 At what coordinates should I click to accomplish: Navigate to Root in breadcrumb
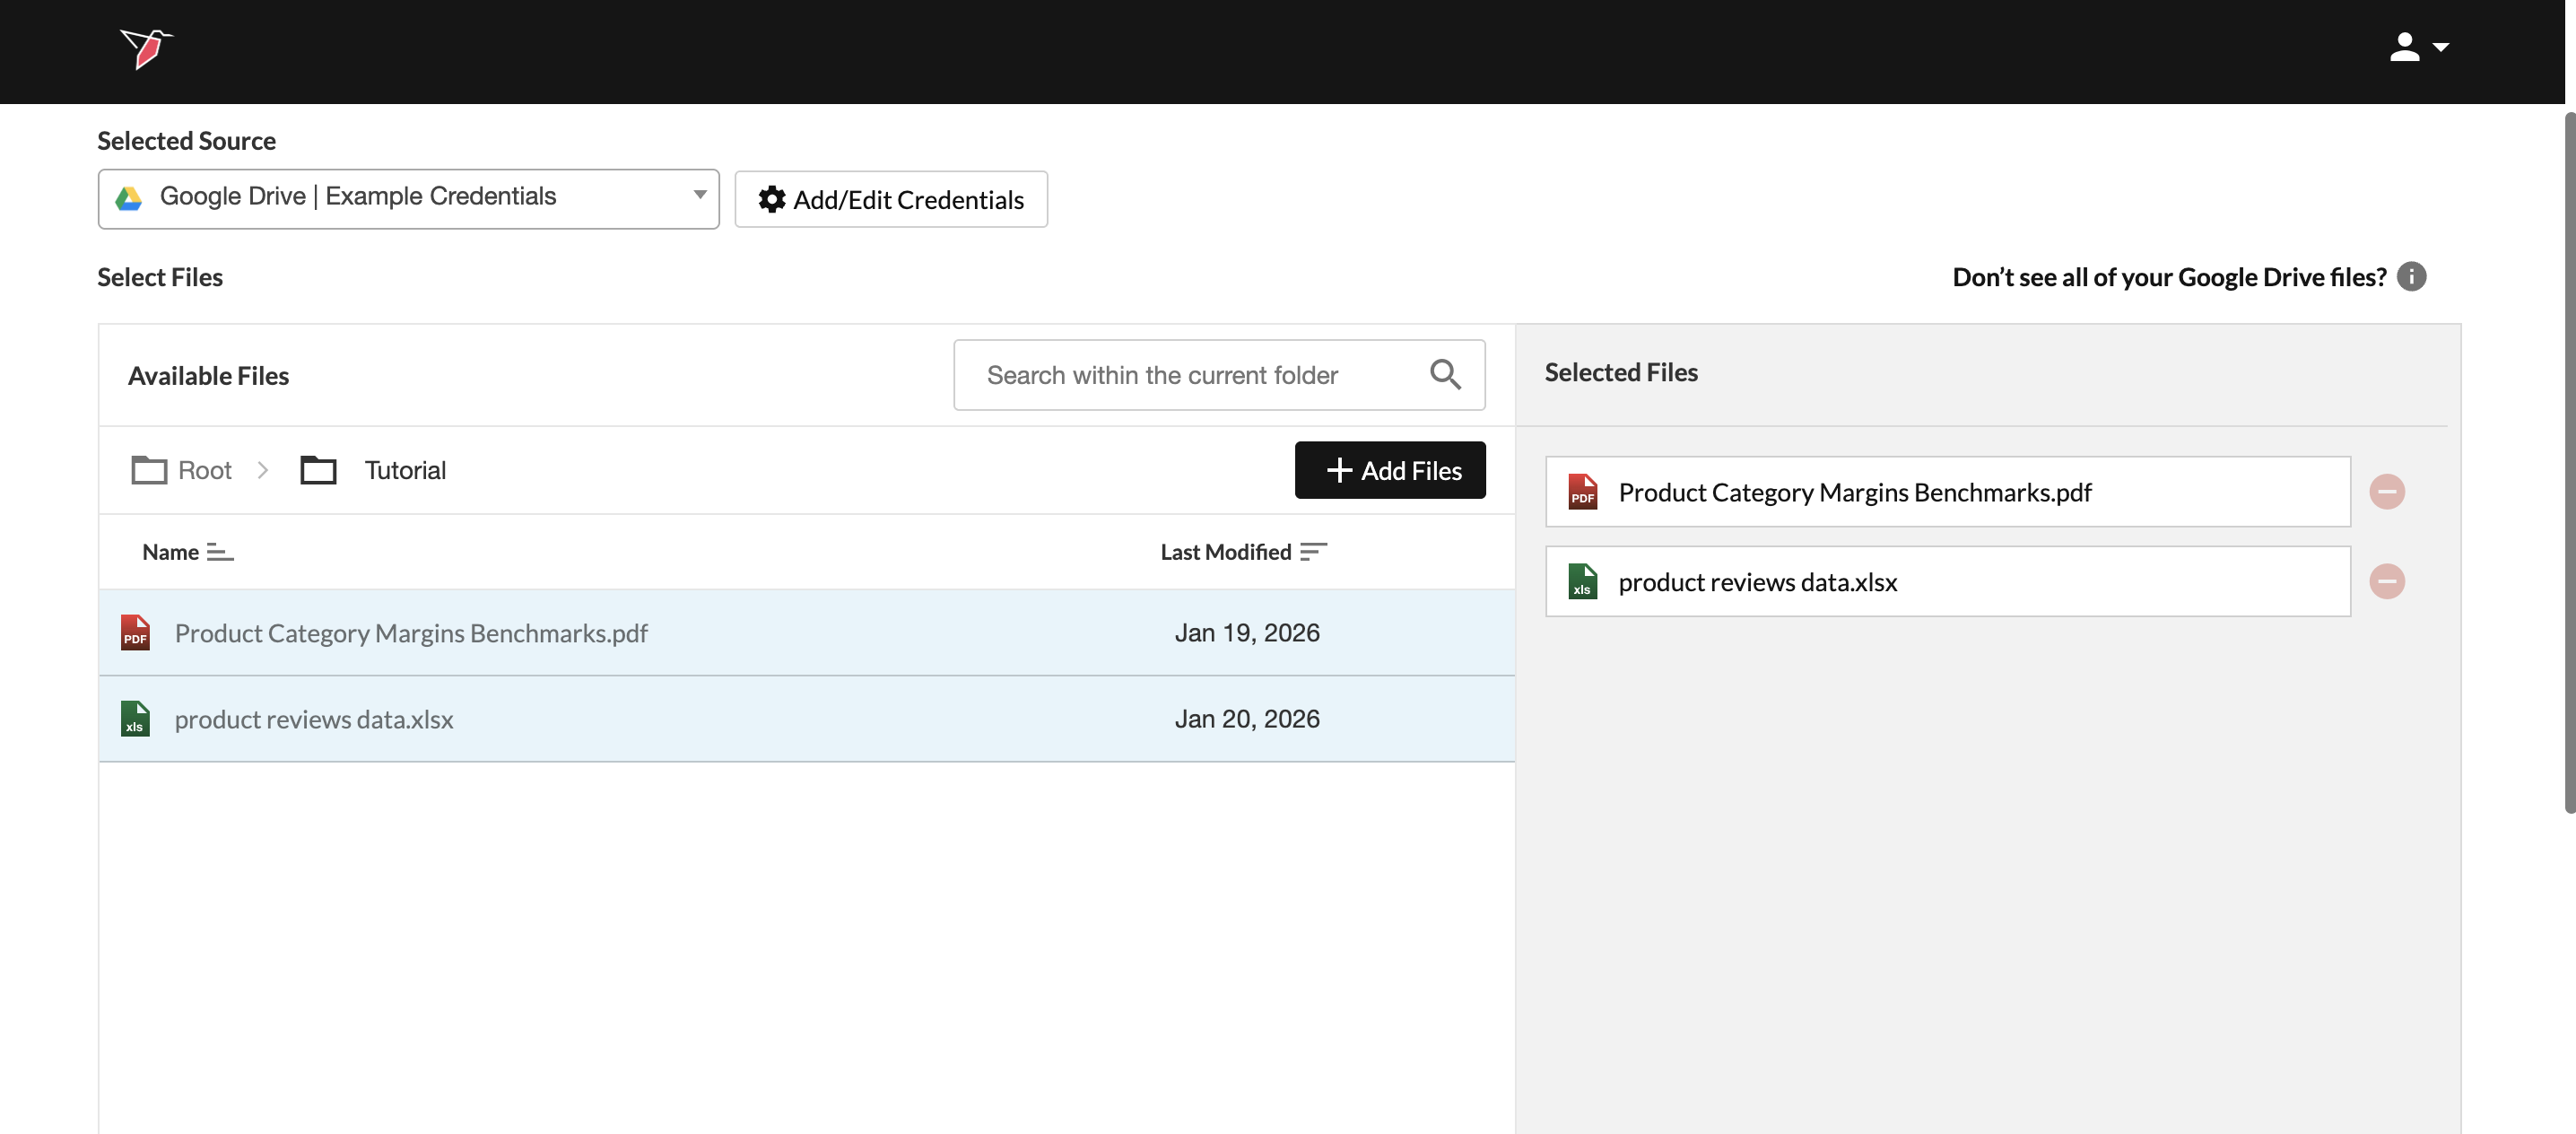click(204, 470)
